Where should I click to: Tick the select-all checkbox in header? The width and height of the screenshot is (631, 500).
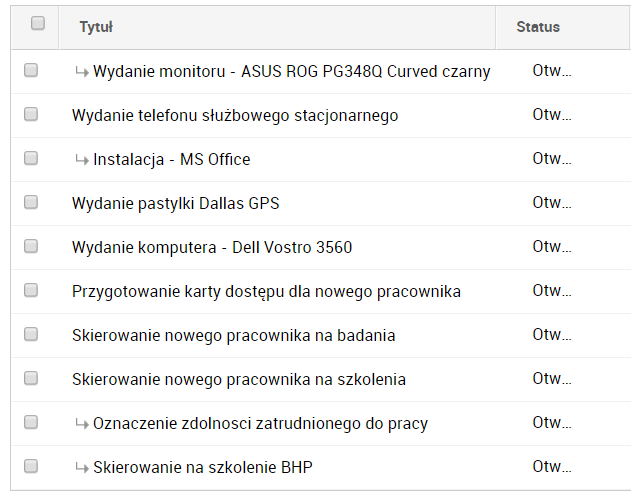38,24
